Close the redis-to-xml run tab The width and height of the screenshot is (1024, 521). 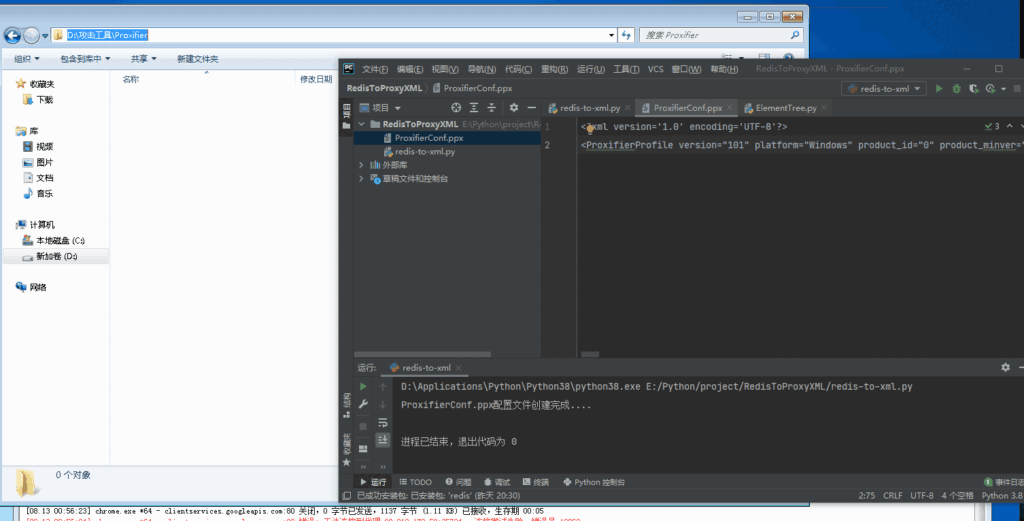click(x=458, y=368)
